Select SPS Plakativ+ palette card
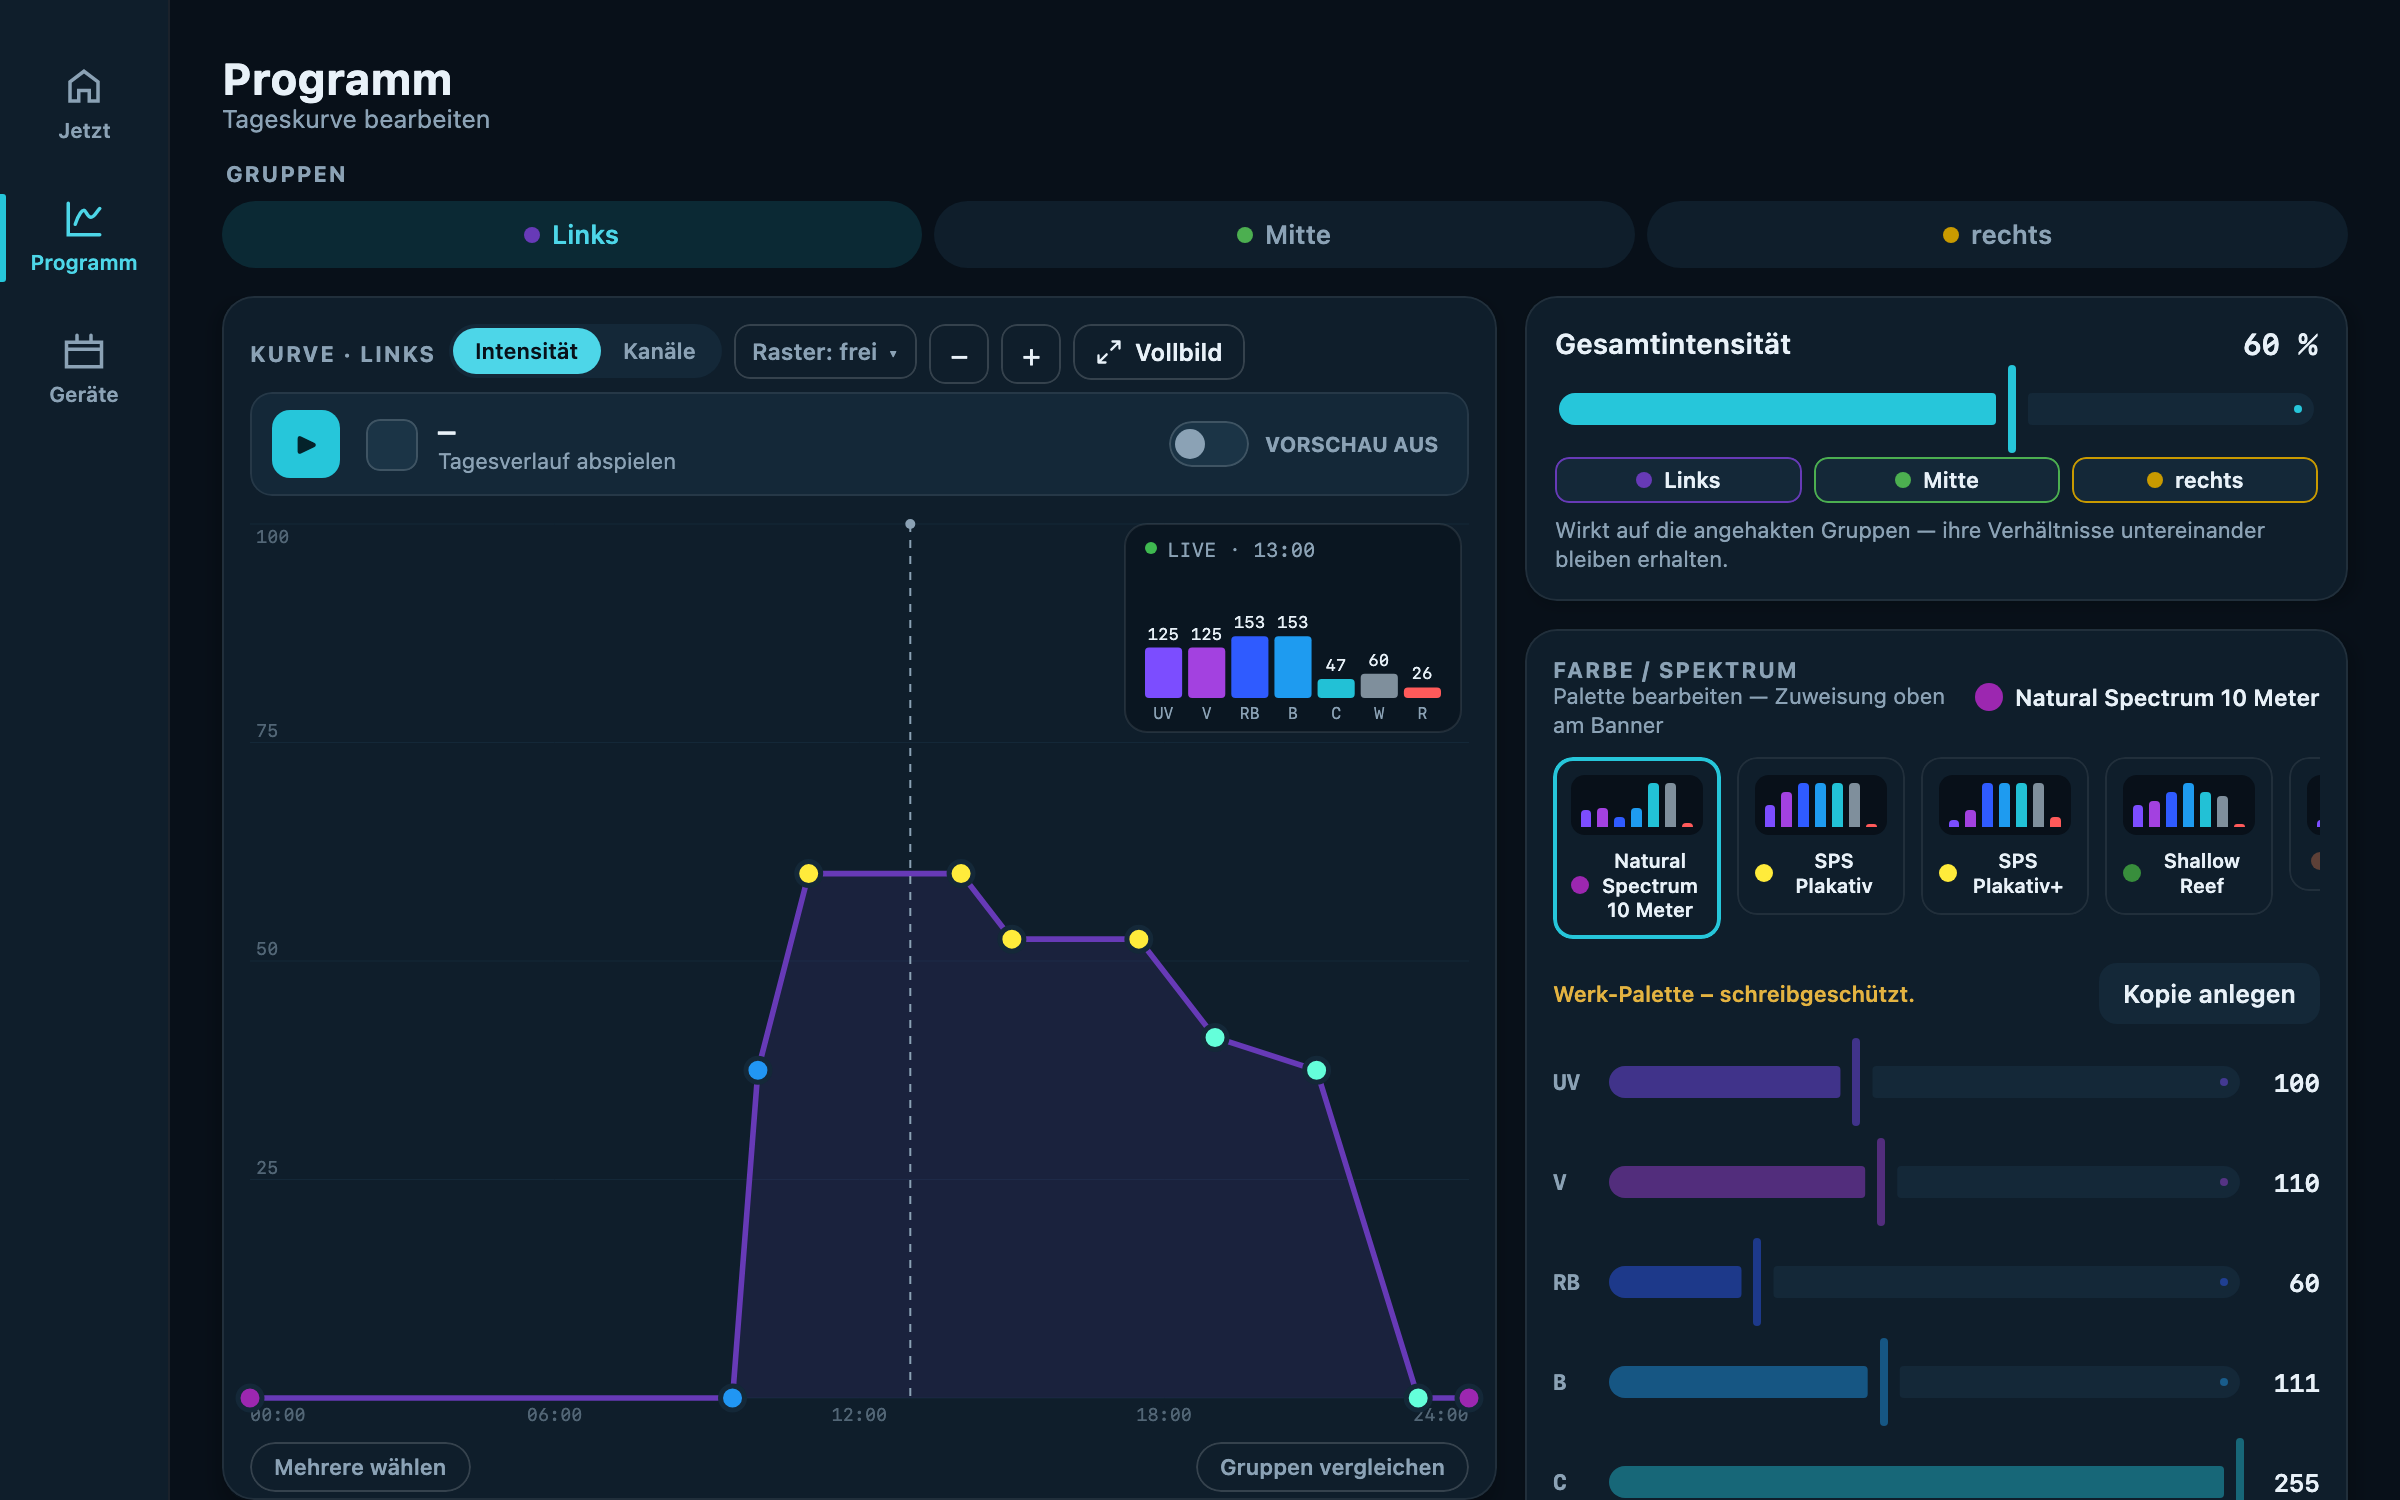Screen dimensions: 2400x1500 point(2005,836)
